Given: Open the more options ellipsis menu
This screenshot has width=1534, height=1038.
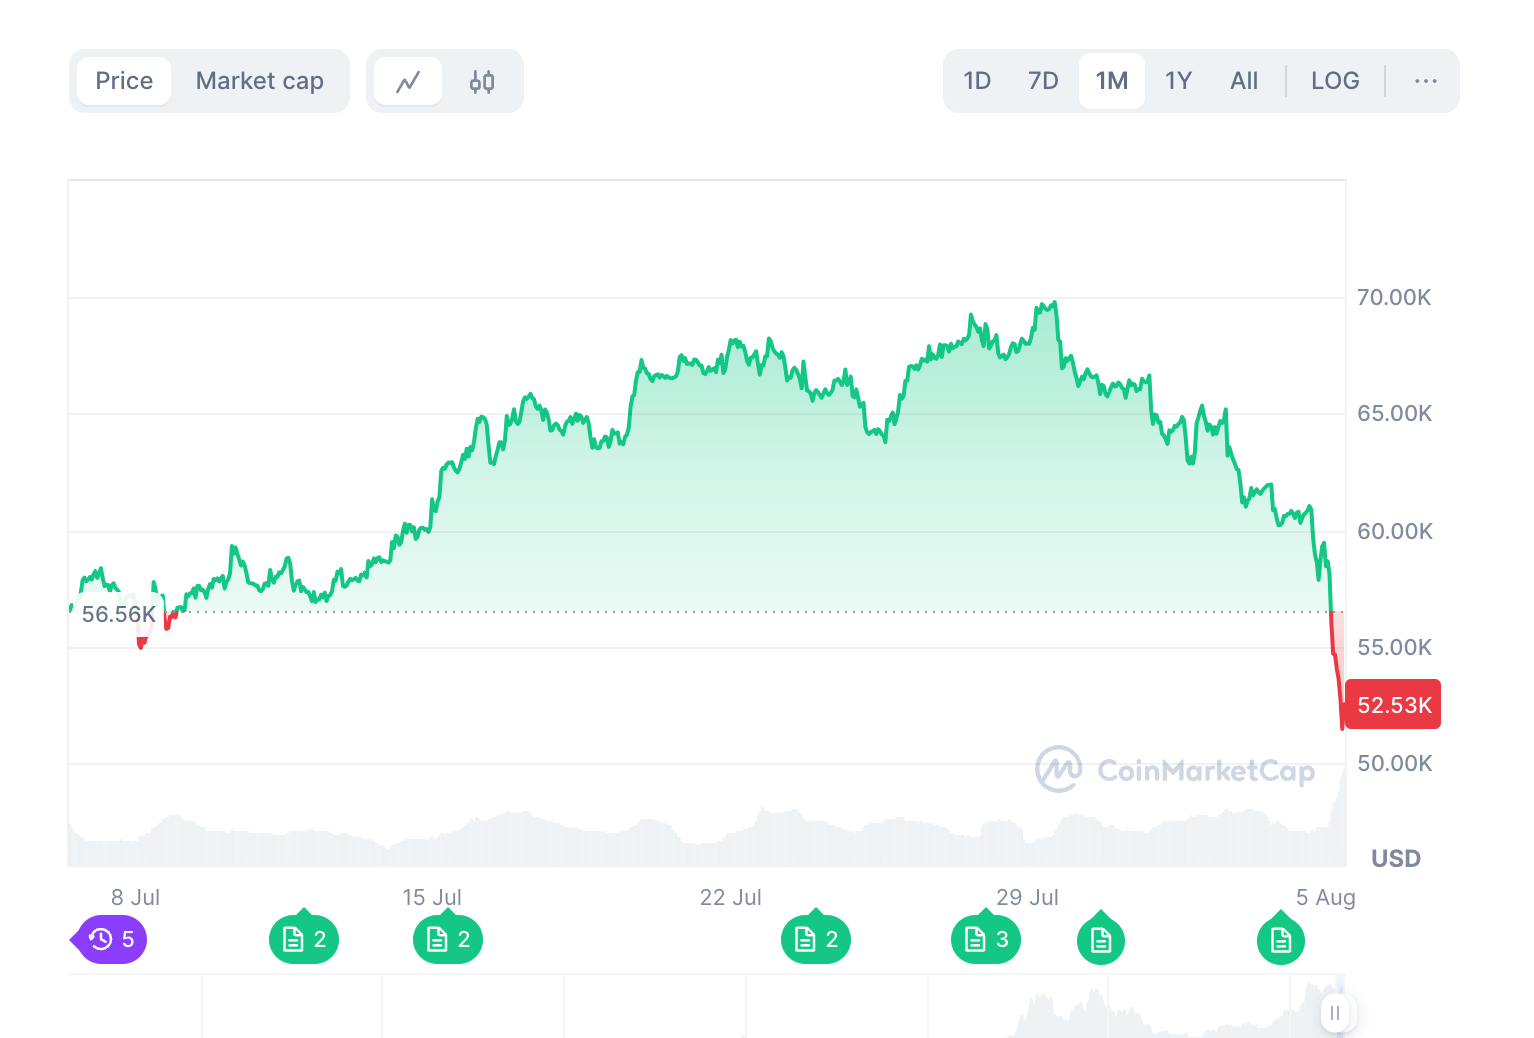Looking at the screenshot, I should click(x=1424, y=81).
